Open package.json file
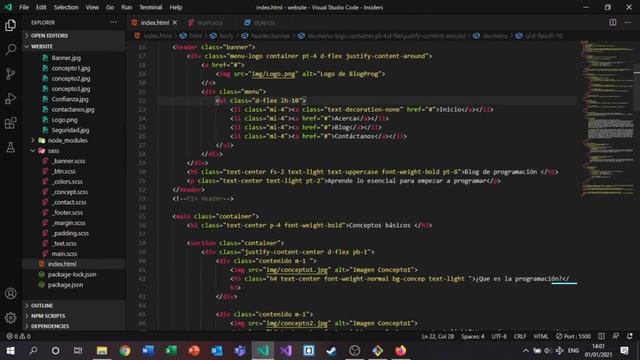640x360 pixels. 65,284
